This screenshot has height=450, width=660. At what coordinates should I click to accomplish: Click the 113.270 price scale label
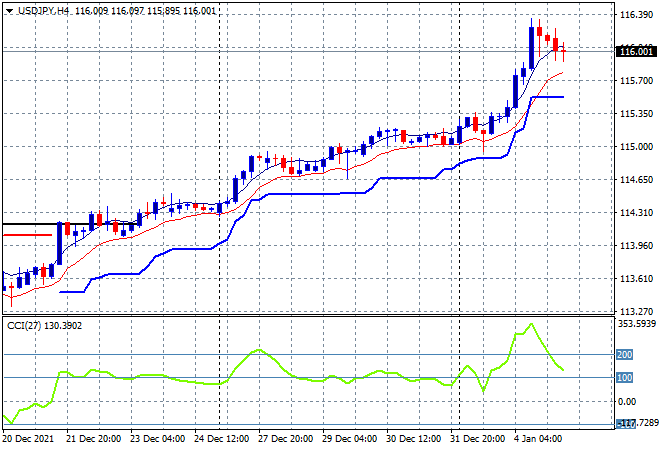[636, 312]
